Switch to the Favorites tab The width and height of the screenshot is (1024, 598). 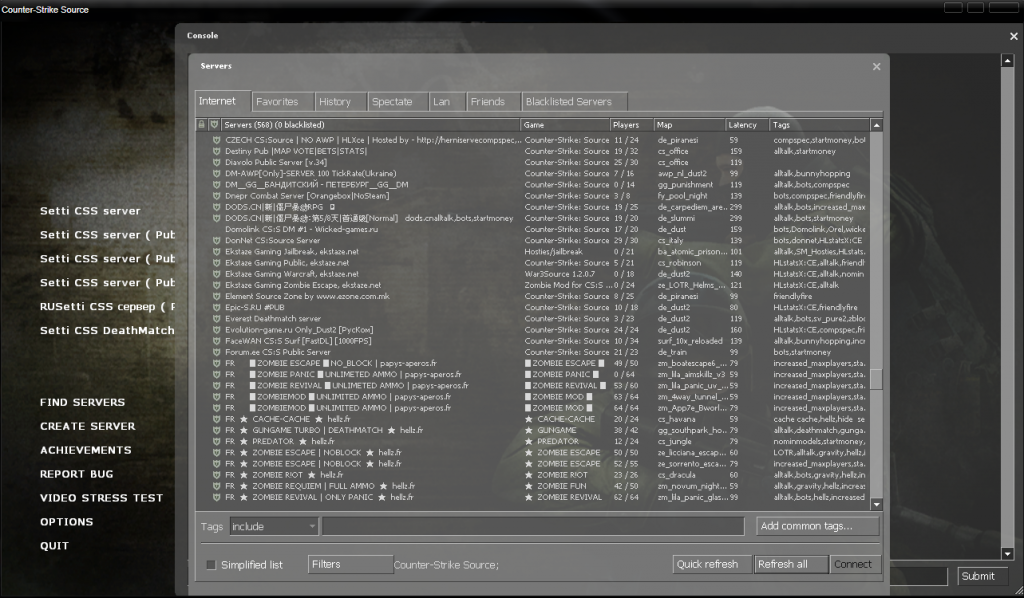(x=281, y=102)
